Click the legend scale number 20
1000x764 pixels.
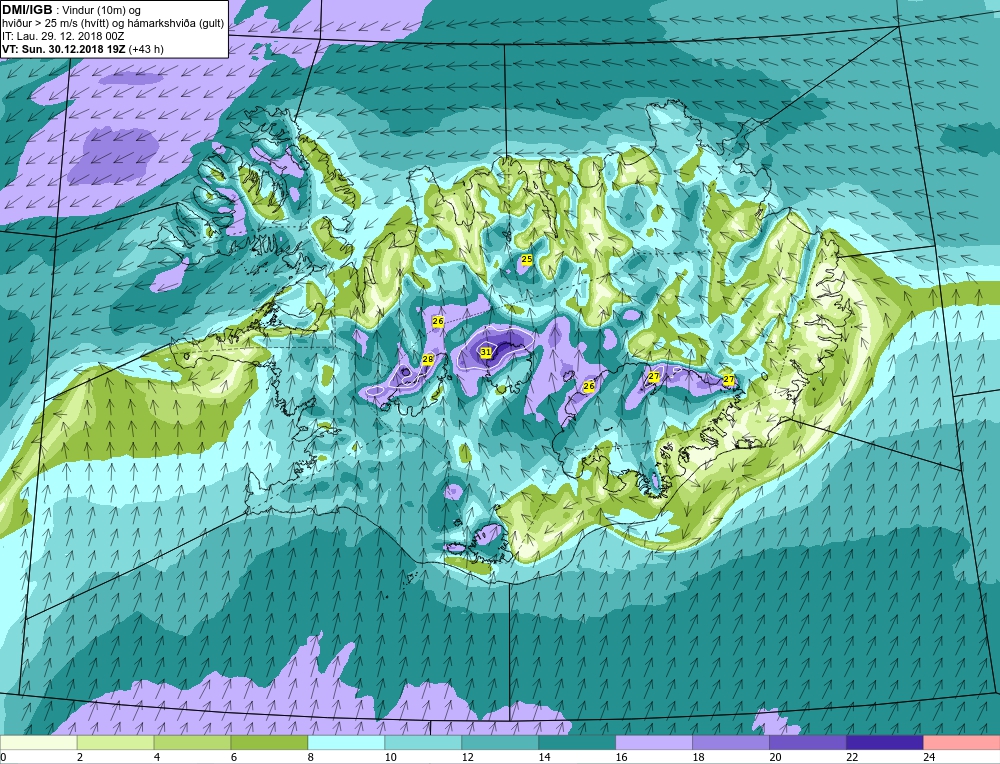[776, 757]
